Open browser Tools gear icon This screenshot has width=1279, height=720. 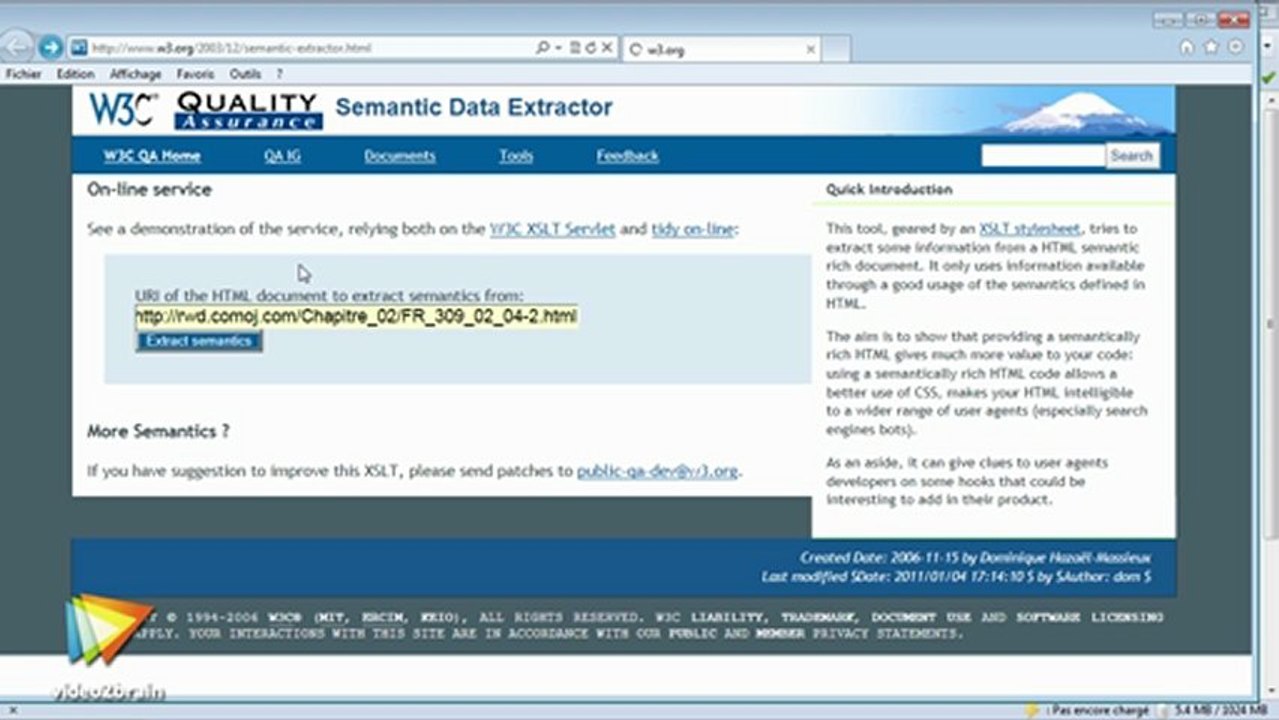(x=1236, y=47)
